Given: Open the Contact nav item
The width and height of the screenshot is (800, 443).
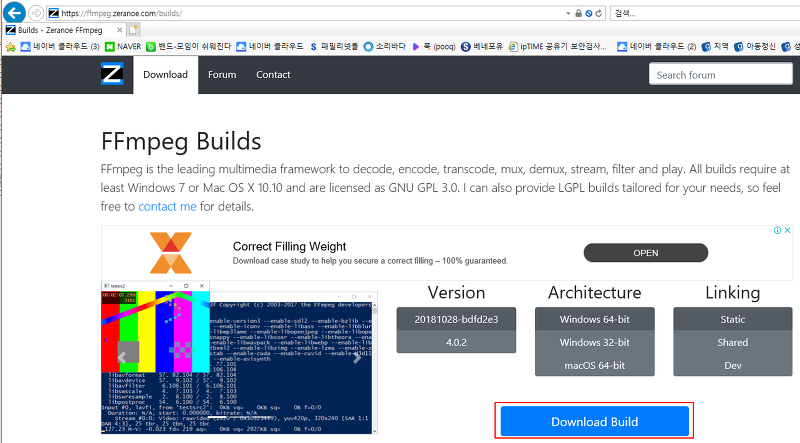Looking at the screenshot, I should coord(273,75).
